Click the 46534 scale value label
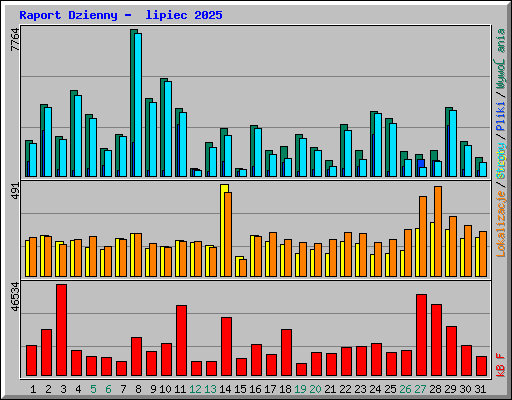 coord(15,297)
